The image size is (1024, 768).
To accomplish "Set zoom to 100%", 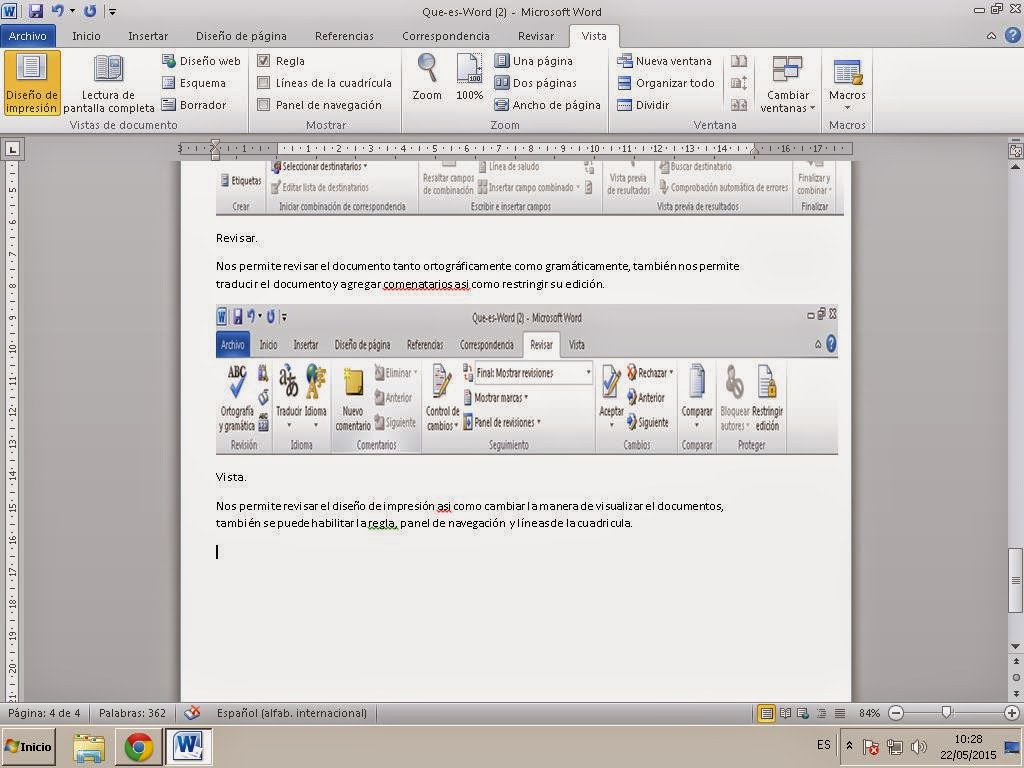I will (471, 80).
